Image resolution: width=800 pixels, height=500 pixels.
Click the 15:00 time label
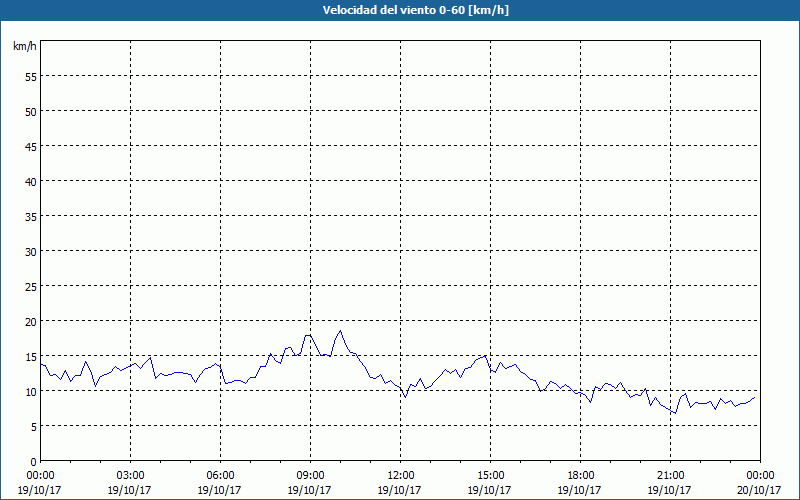click(490, 475)
